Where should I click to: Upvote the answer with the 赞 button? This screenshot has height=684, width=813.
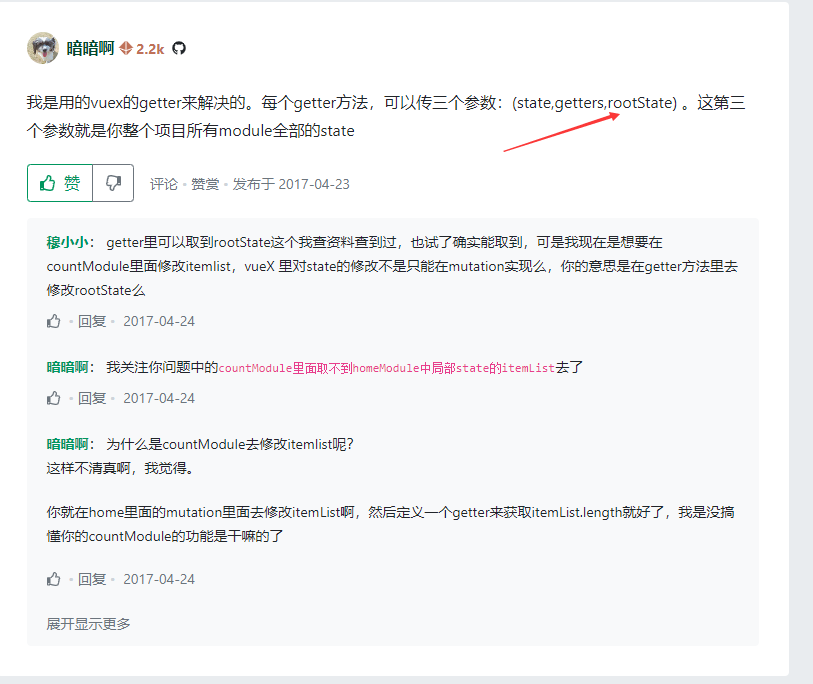60,183
